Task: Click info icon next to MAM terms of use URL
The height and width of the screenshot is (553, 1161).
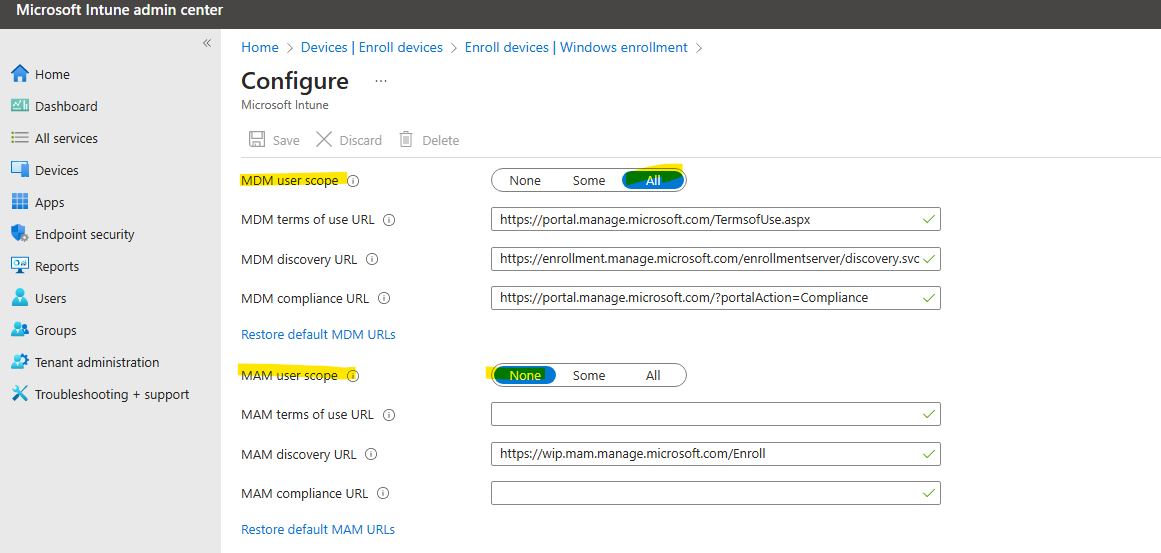Action: click(x=389, y=415)
